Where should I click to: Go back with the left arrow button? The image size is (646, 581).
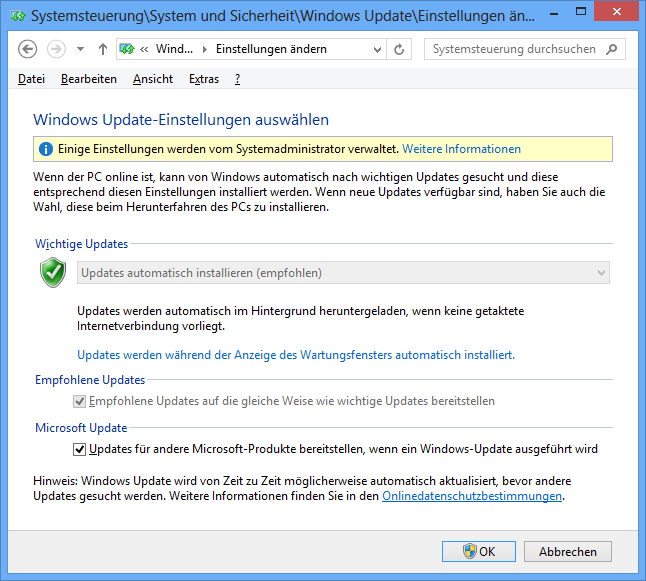tap(28, 49)
